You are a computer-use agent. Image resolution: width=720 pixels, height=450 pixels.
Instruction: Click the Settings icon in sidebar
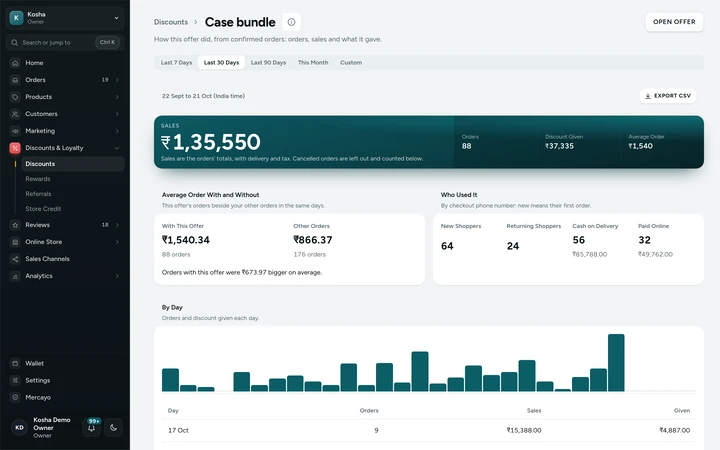tap(15, 380)
